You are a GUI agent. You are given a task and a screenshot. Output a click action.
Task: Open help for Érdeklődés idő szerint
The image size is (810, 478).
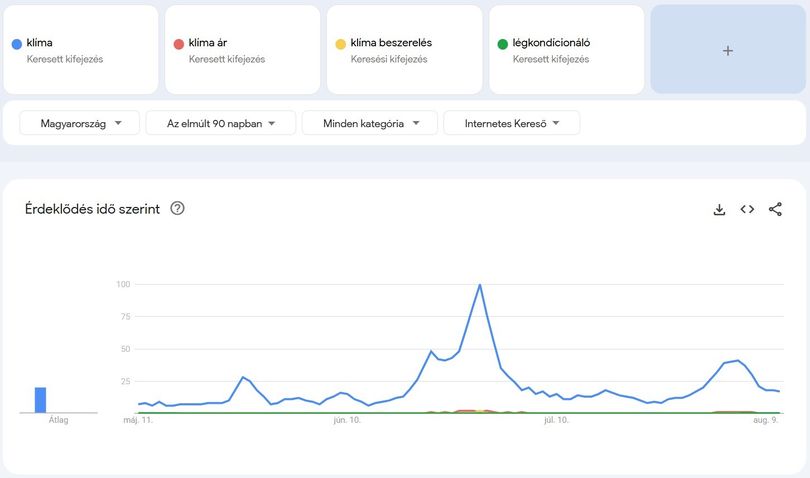(x=177, y=208)
